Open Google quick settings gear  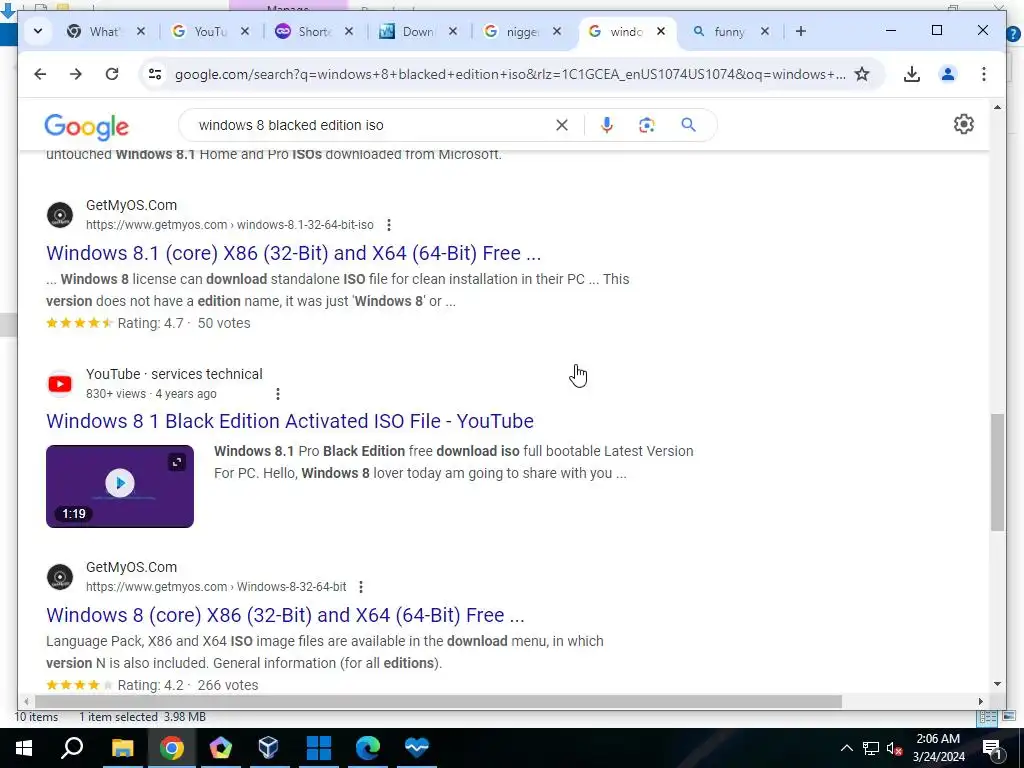tap(964, 124)
